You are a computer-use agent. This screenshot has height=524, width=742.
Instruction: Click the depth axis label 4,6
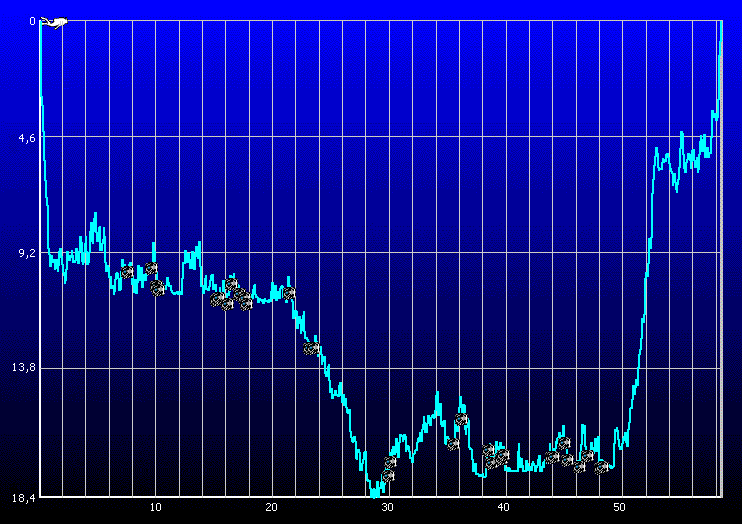(x=27, y=138)
